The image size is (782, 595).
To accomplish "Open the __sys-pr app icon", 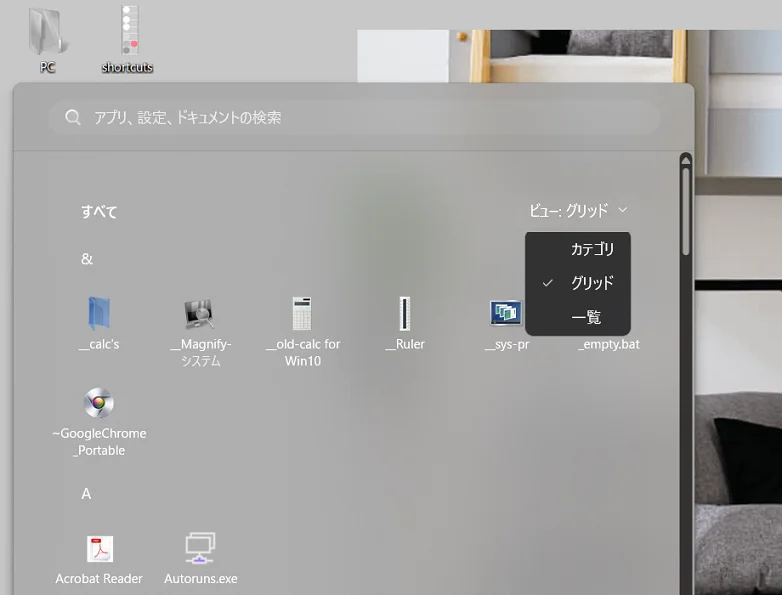I will point(506,315).
